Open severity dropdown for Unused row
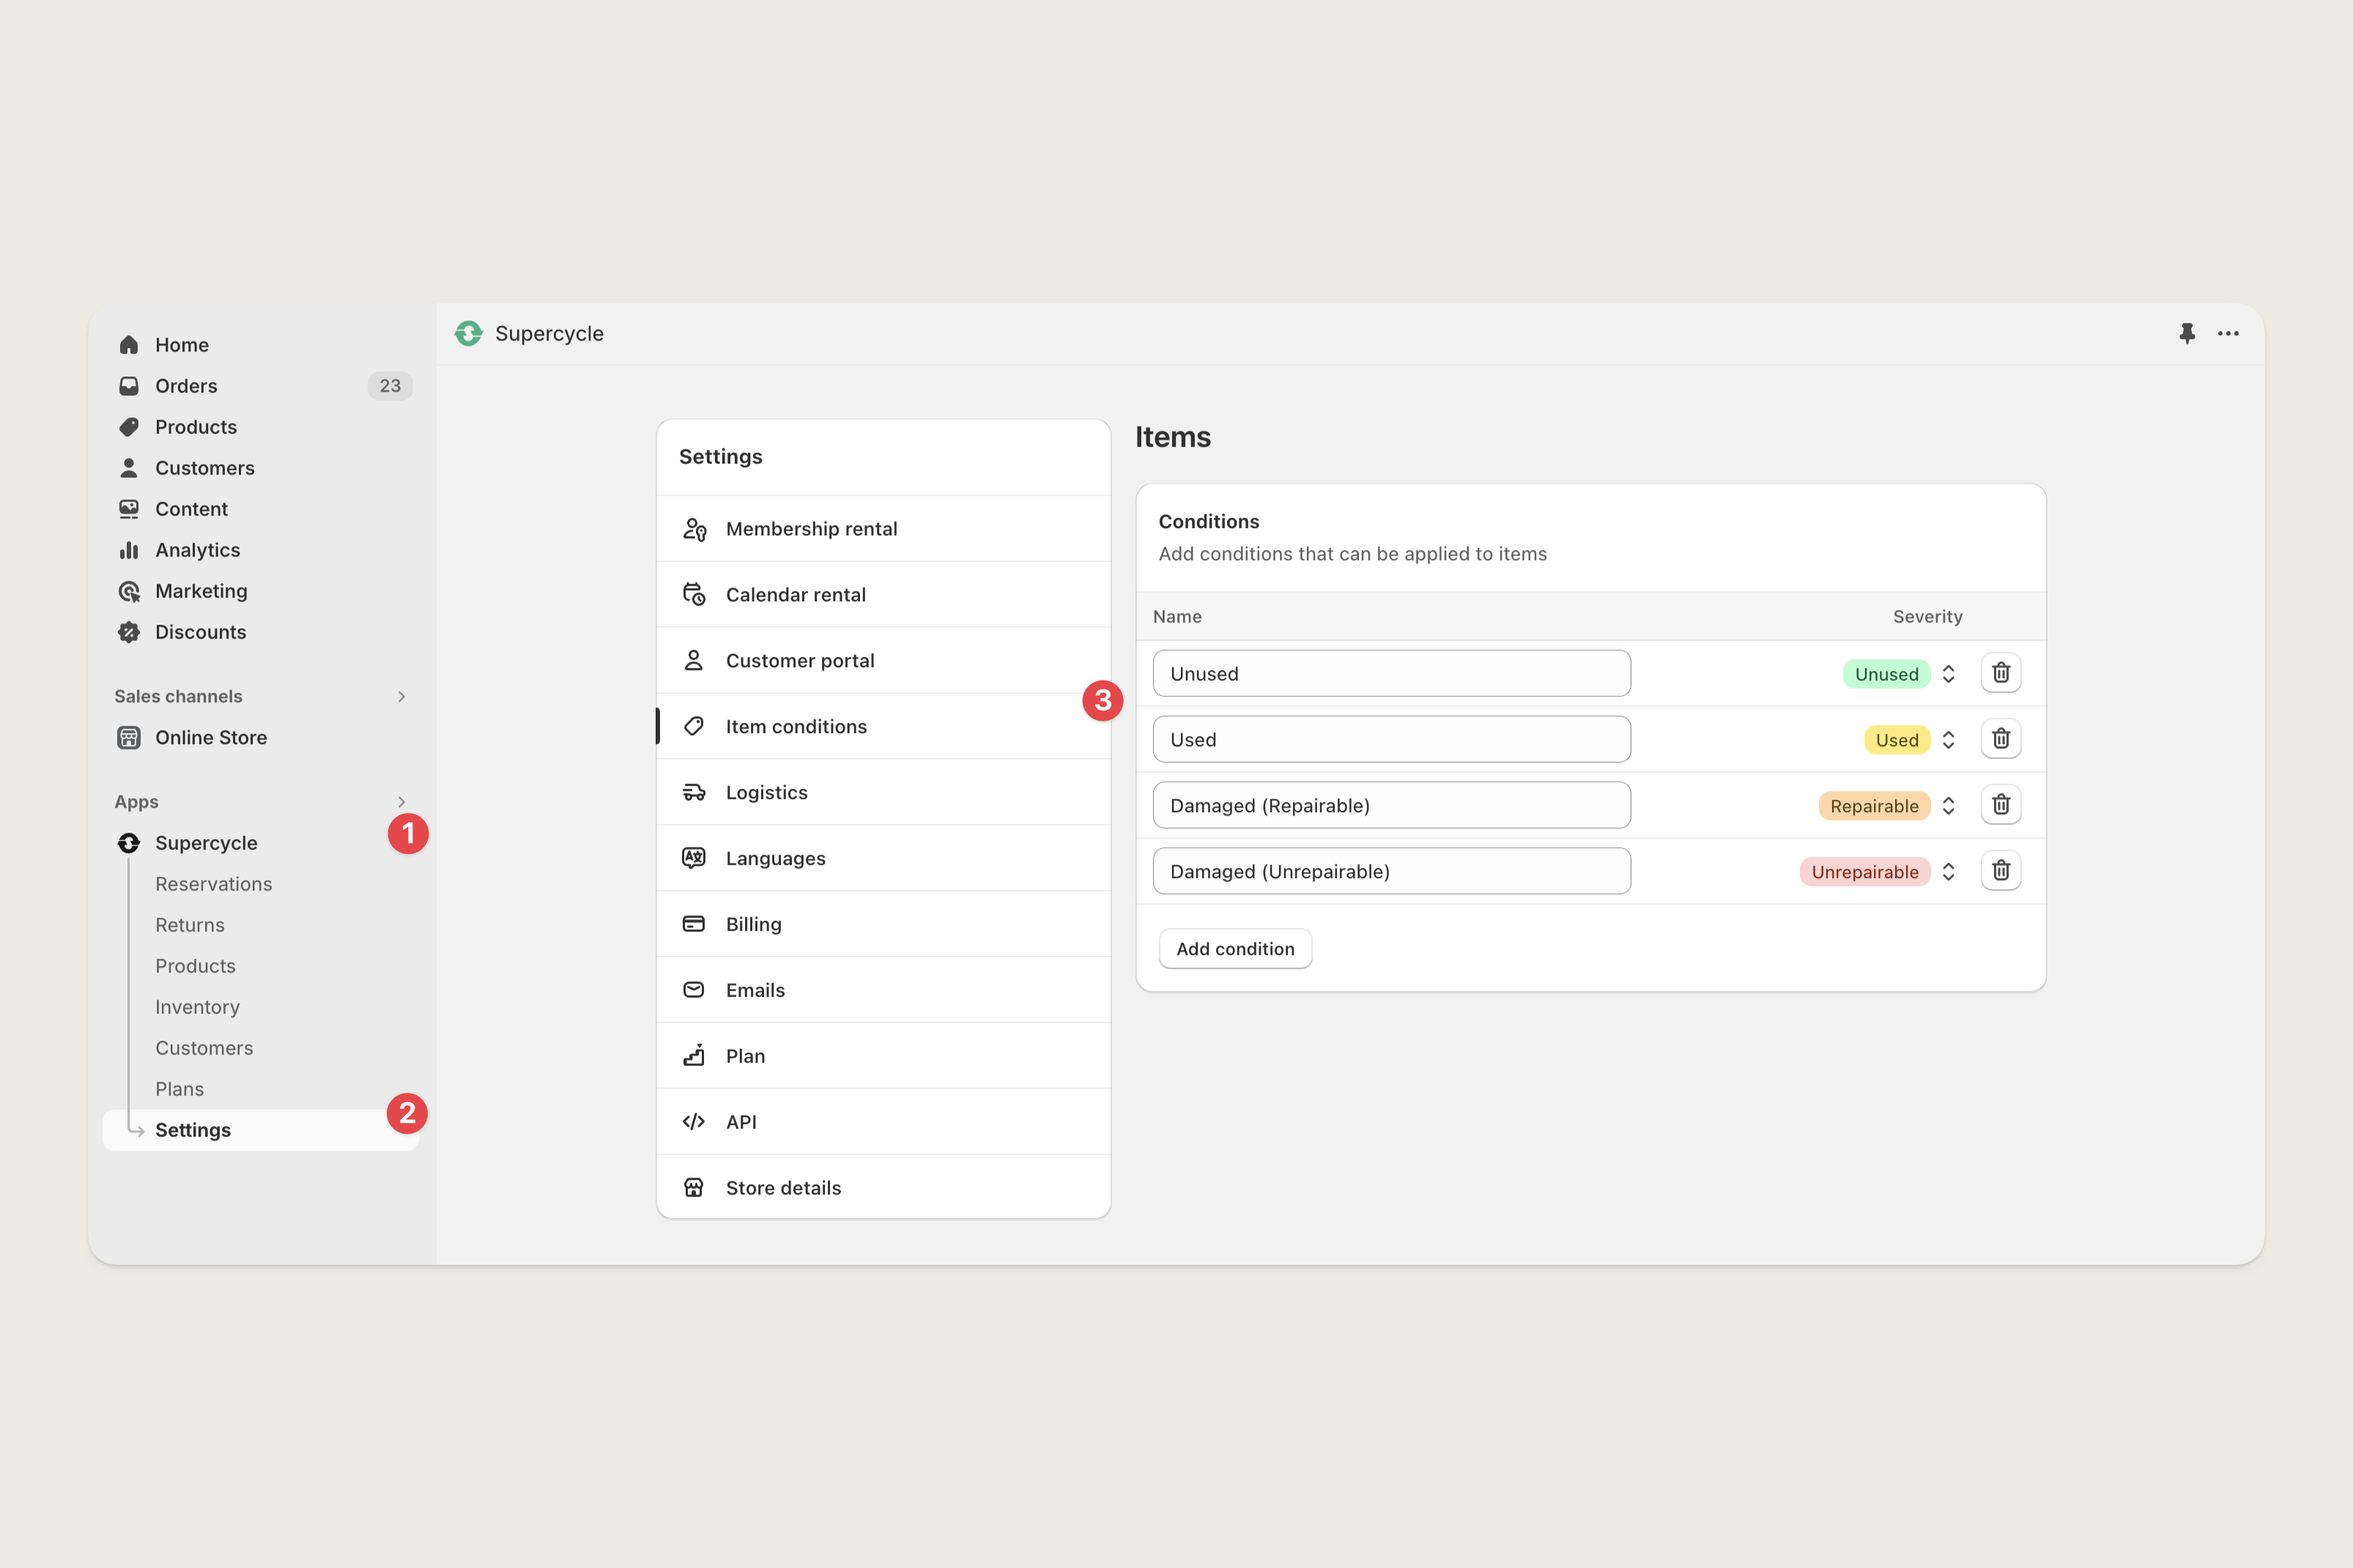The height and width of the screenshot is (1568, 2353). (x=1900, y=674)
